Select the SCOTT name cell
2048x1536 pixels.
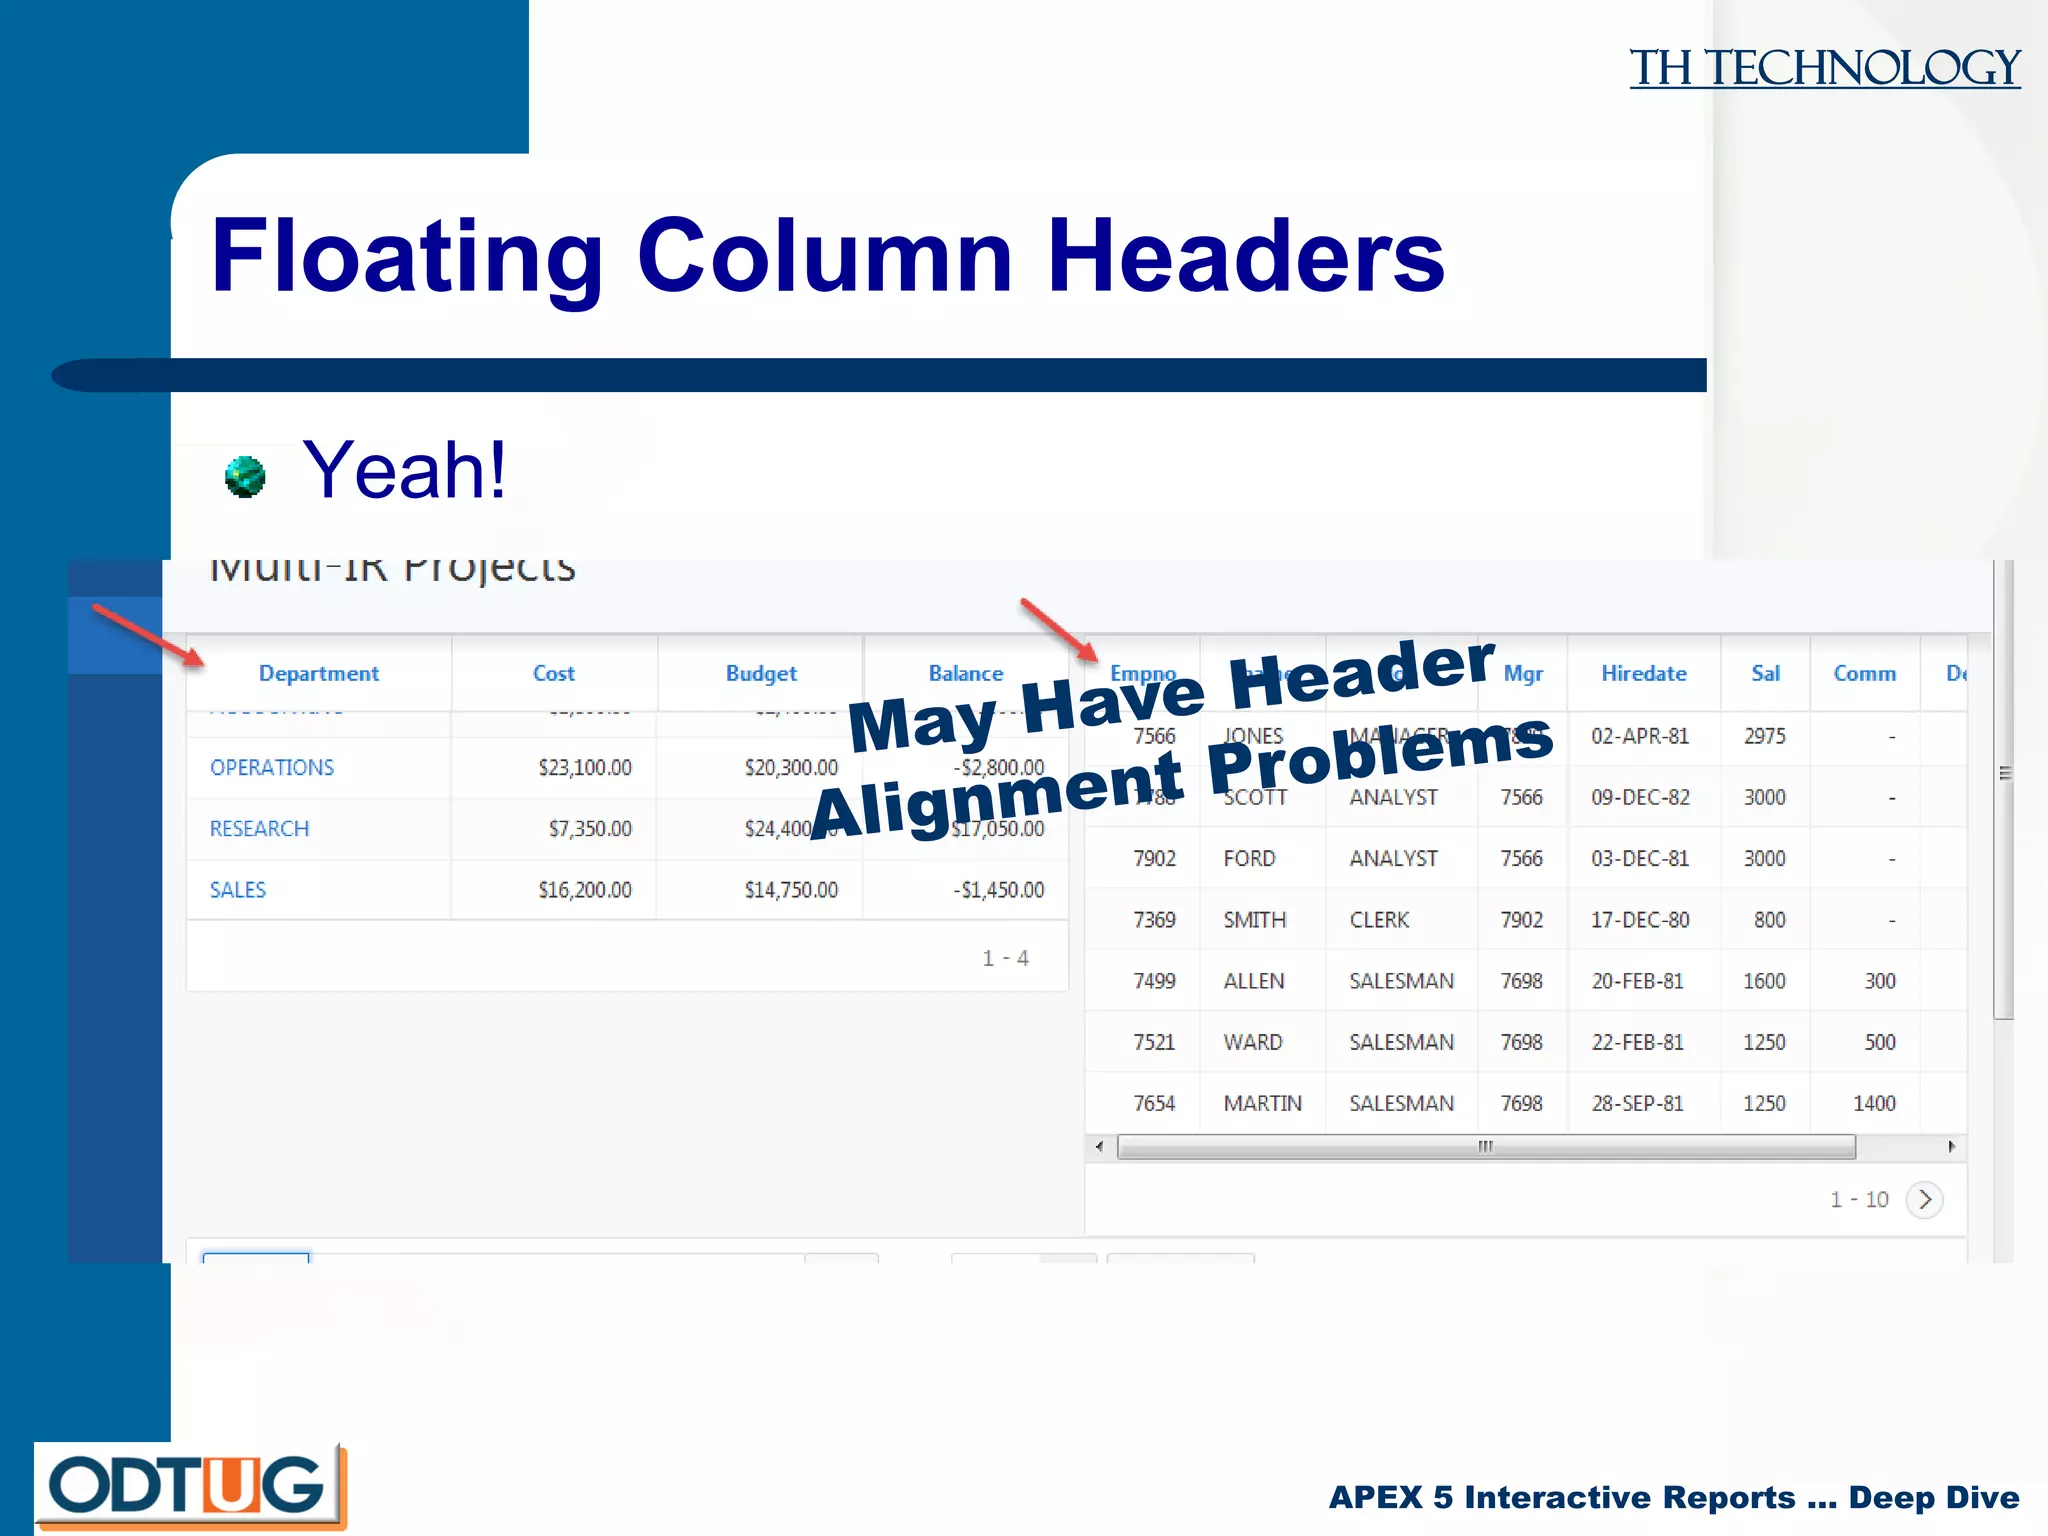[x=1255, y=798]
